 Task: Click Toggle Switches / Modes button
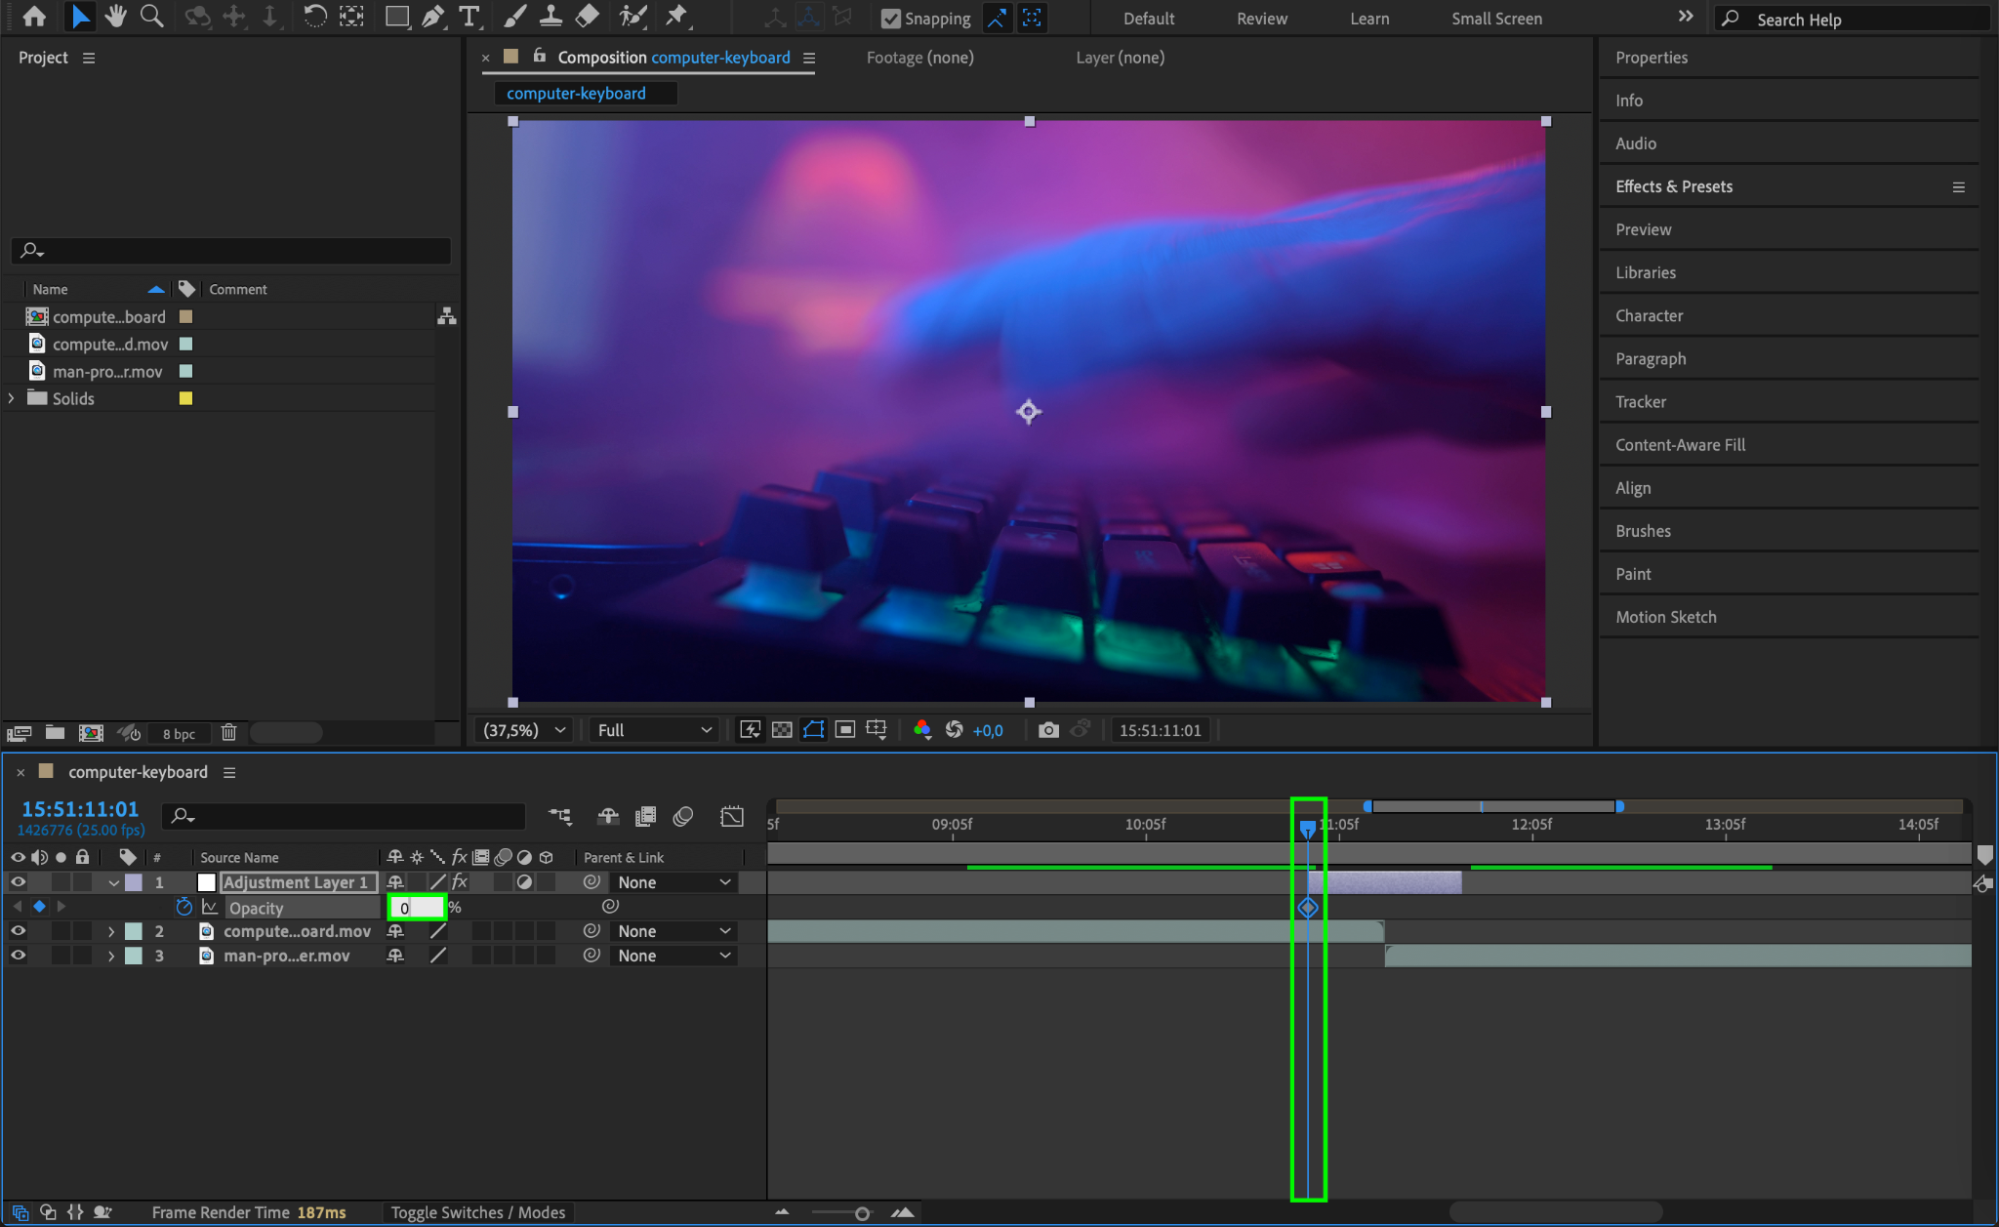477,1212
